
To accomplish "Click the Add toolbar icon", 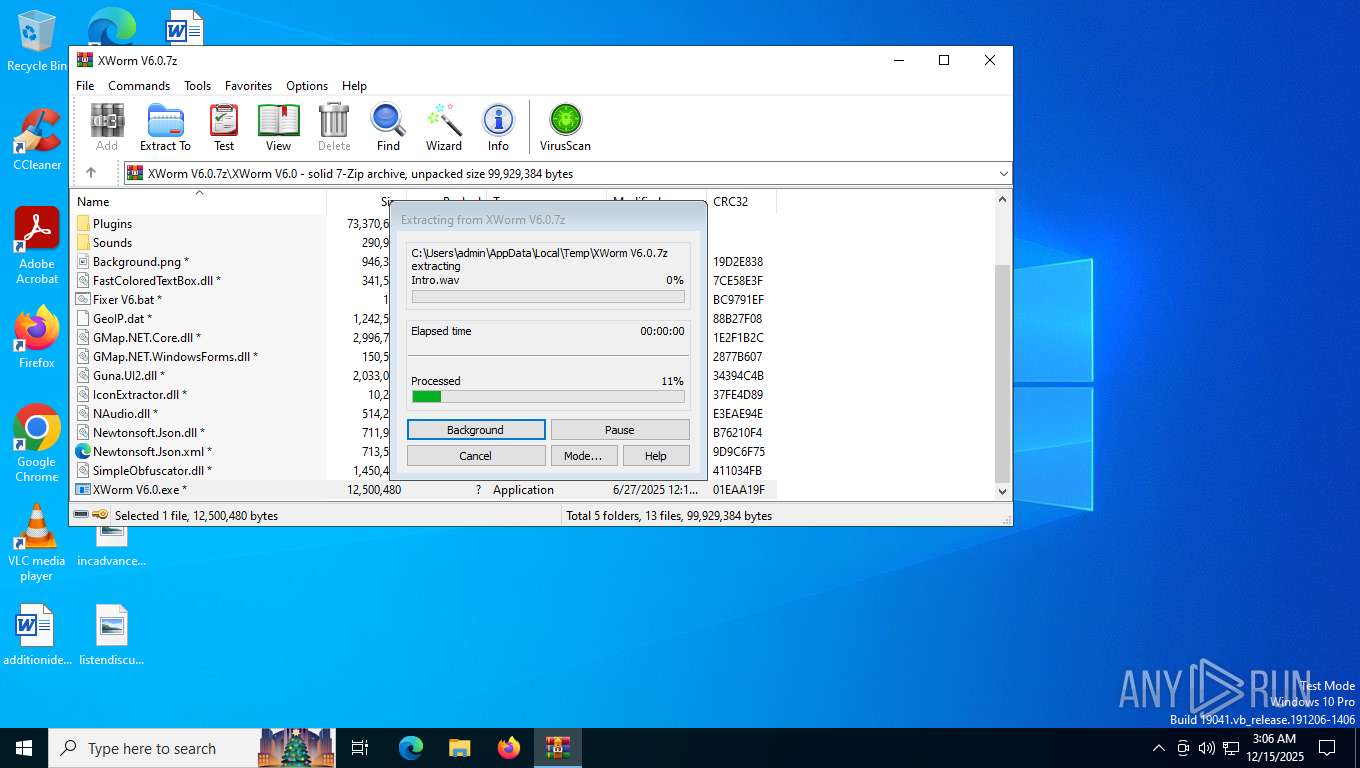I will coord(107,127).
